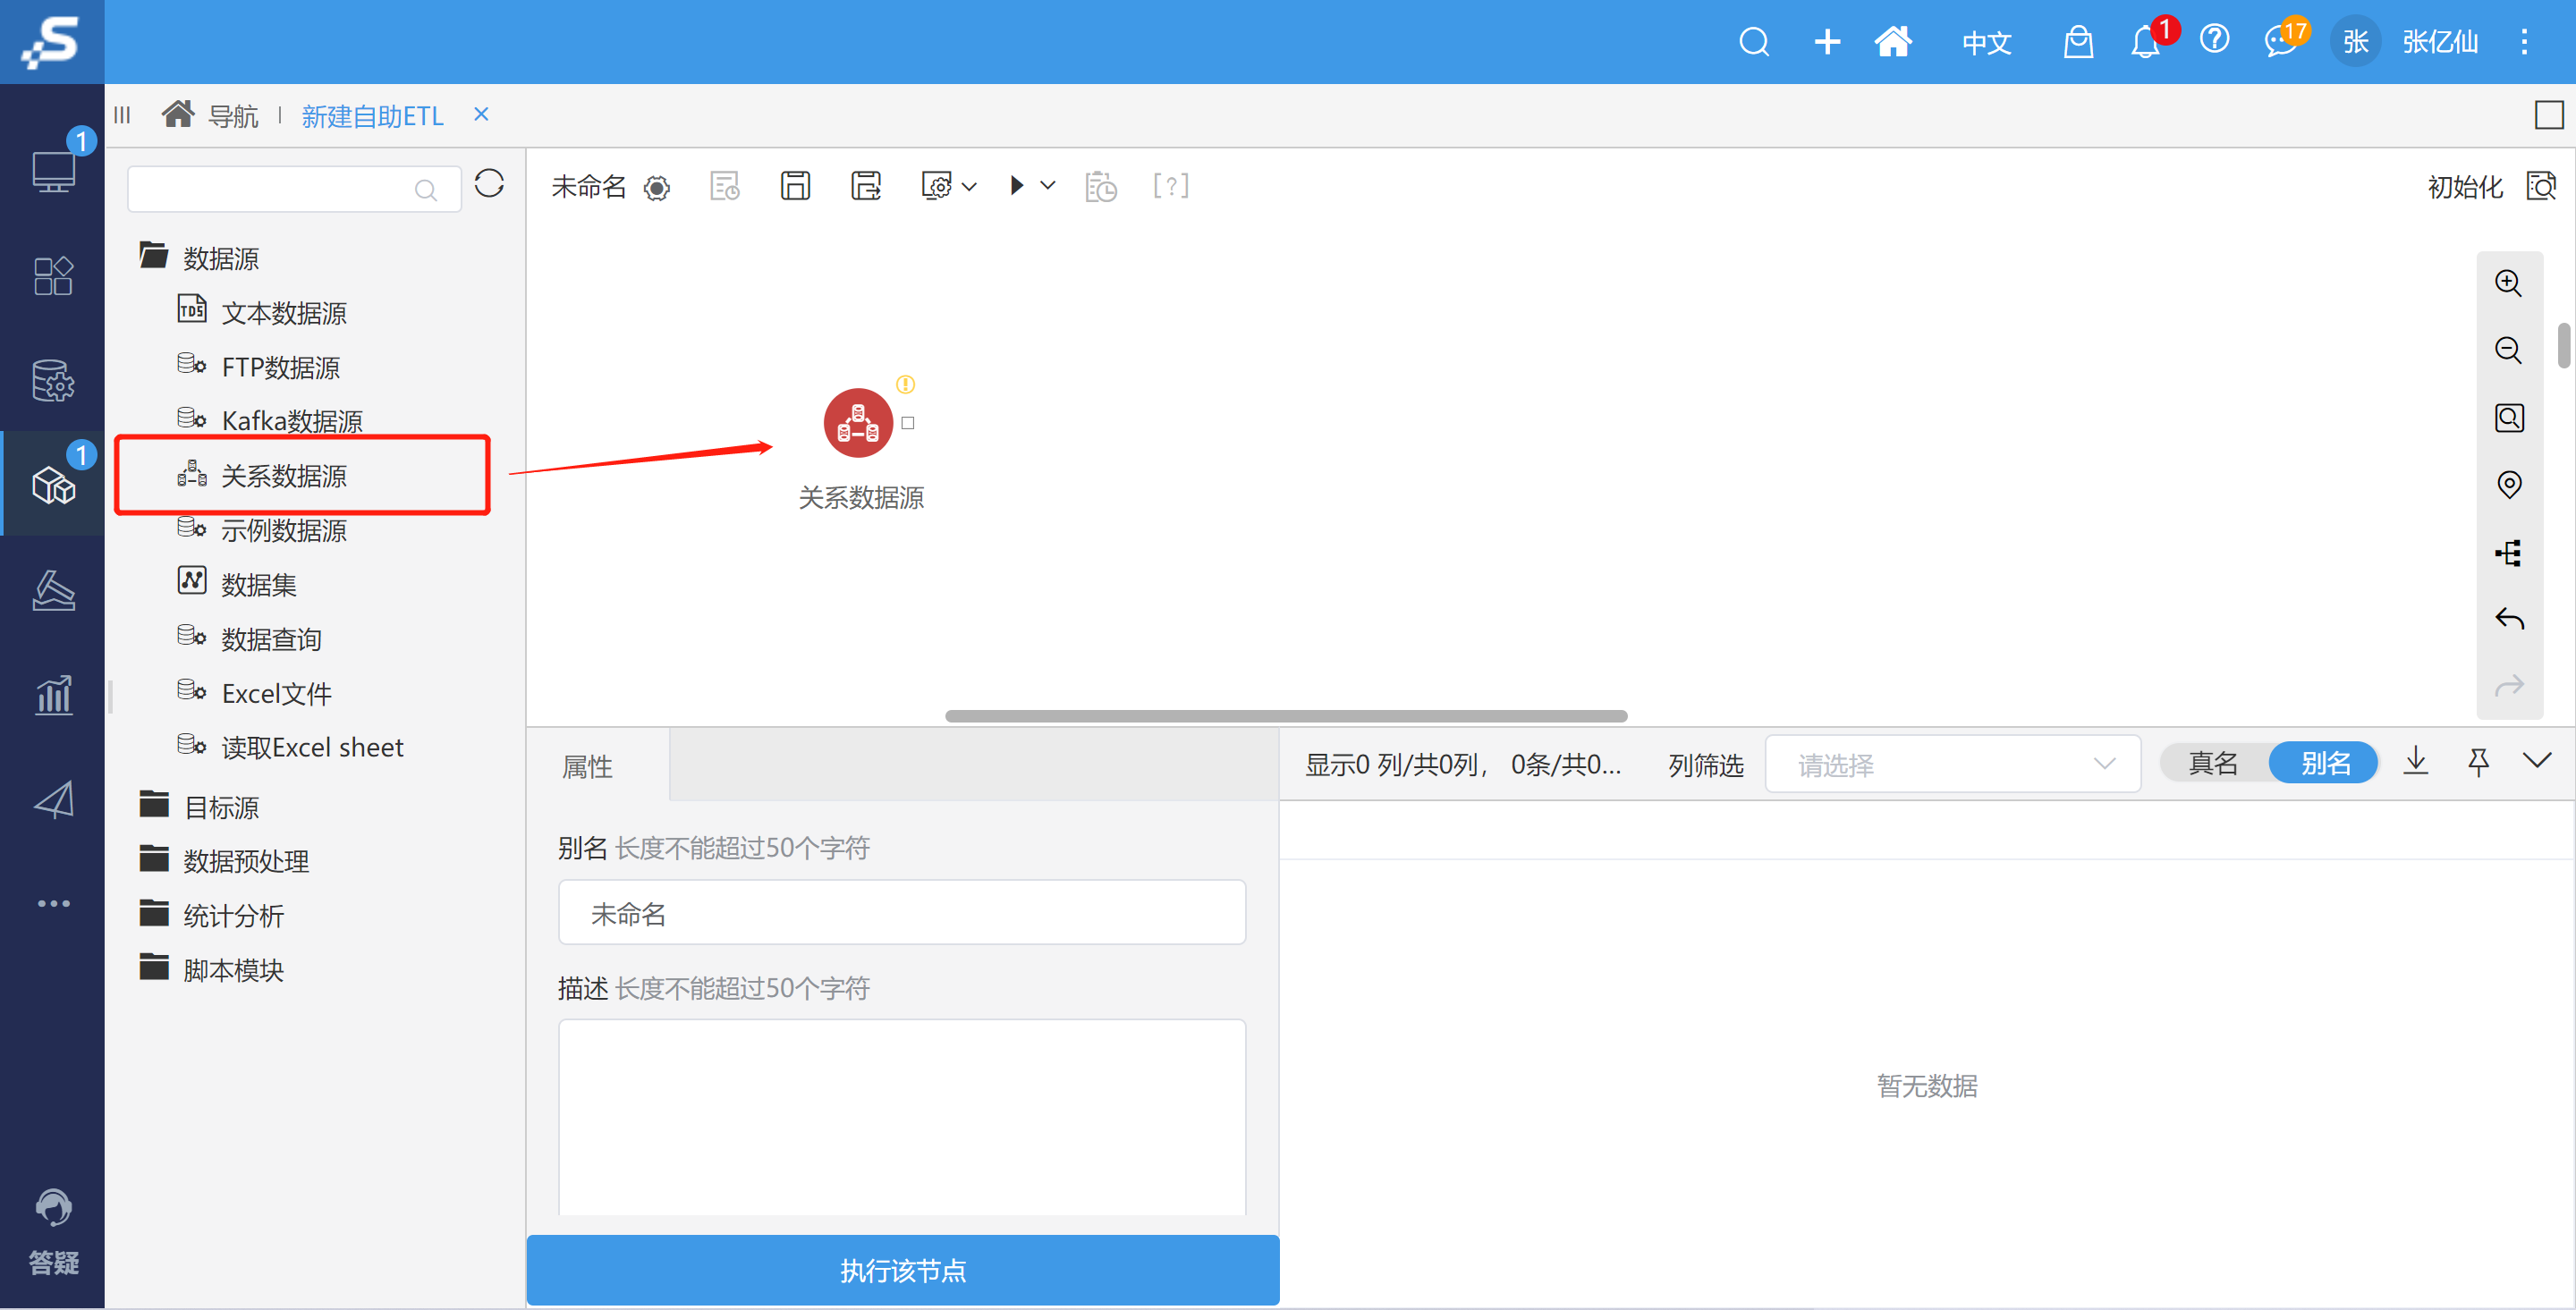Go to home via top bar house icon

click(x=1893, y=42)
